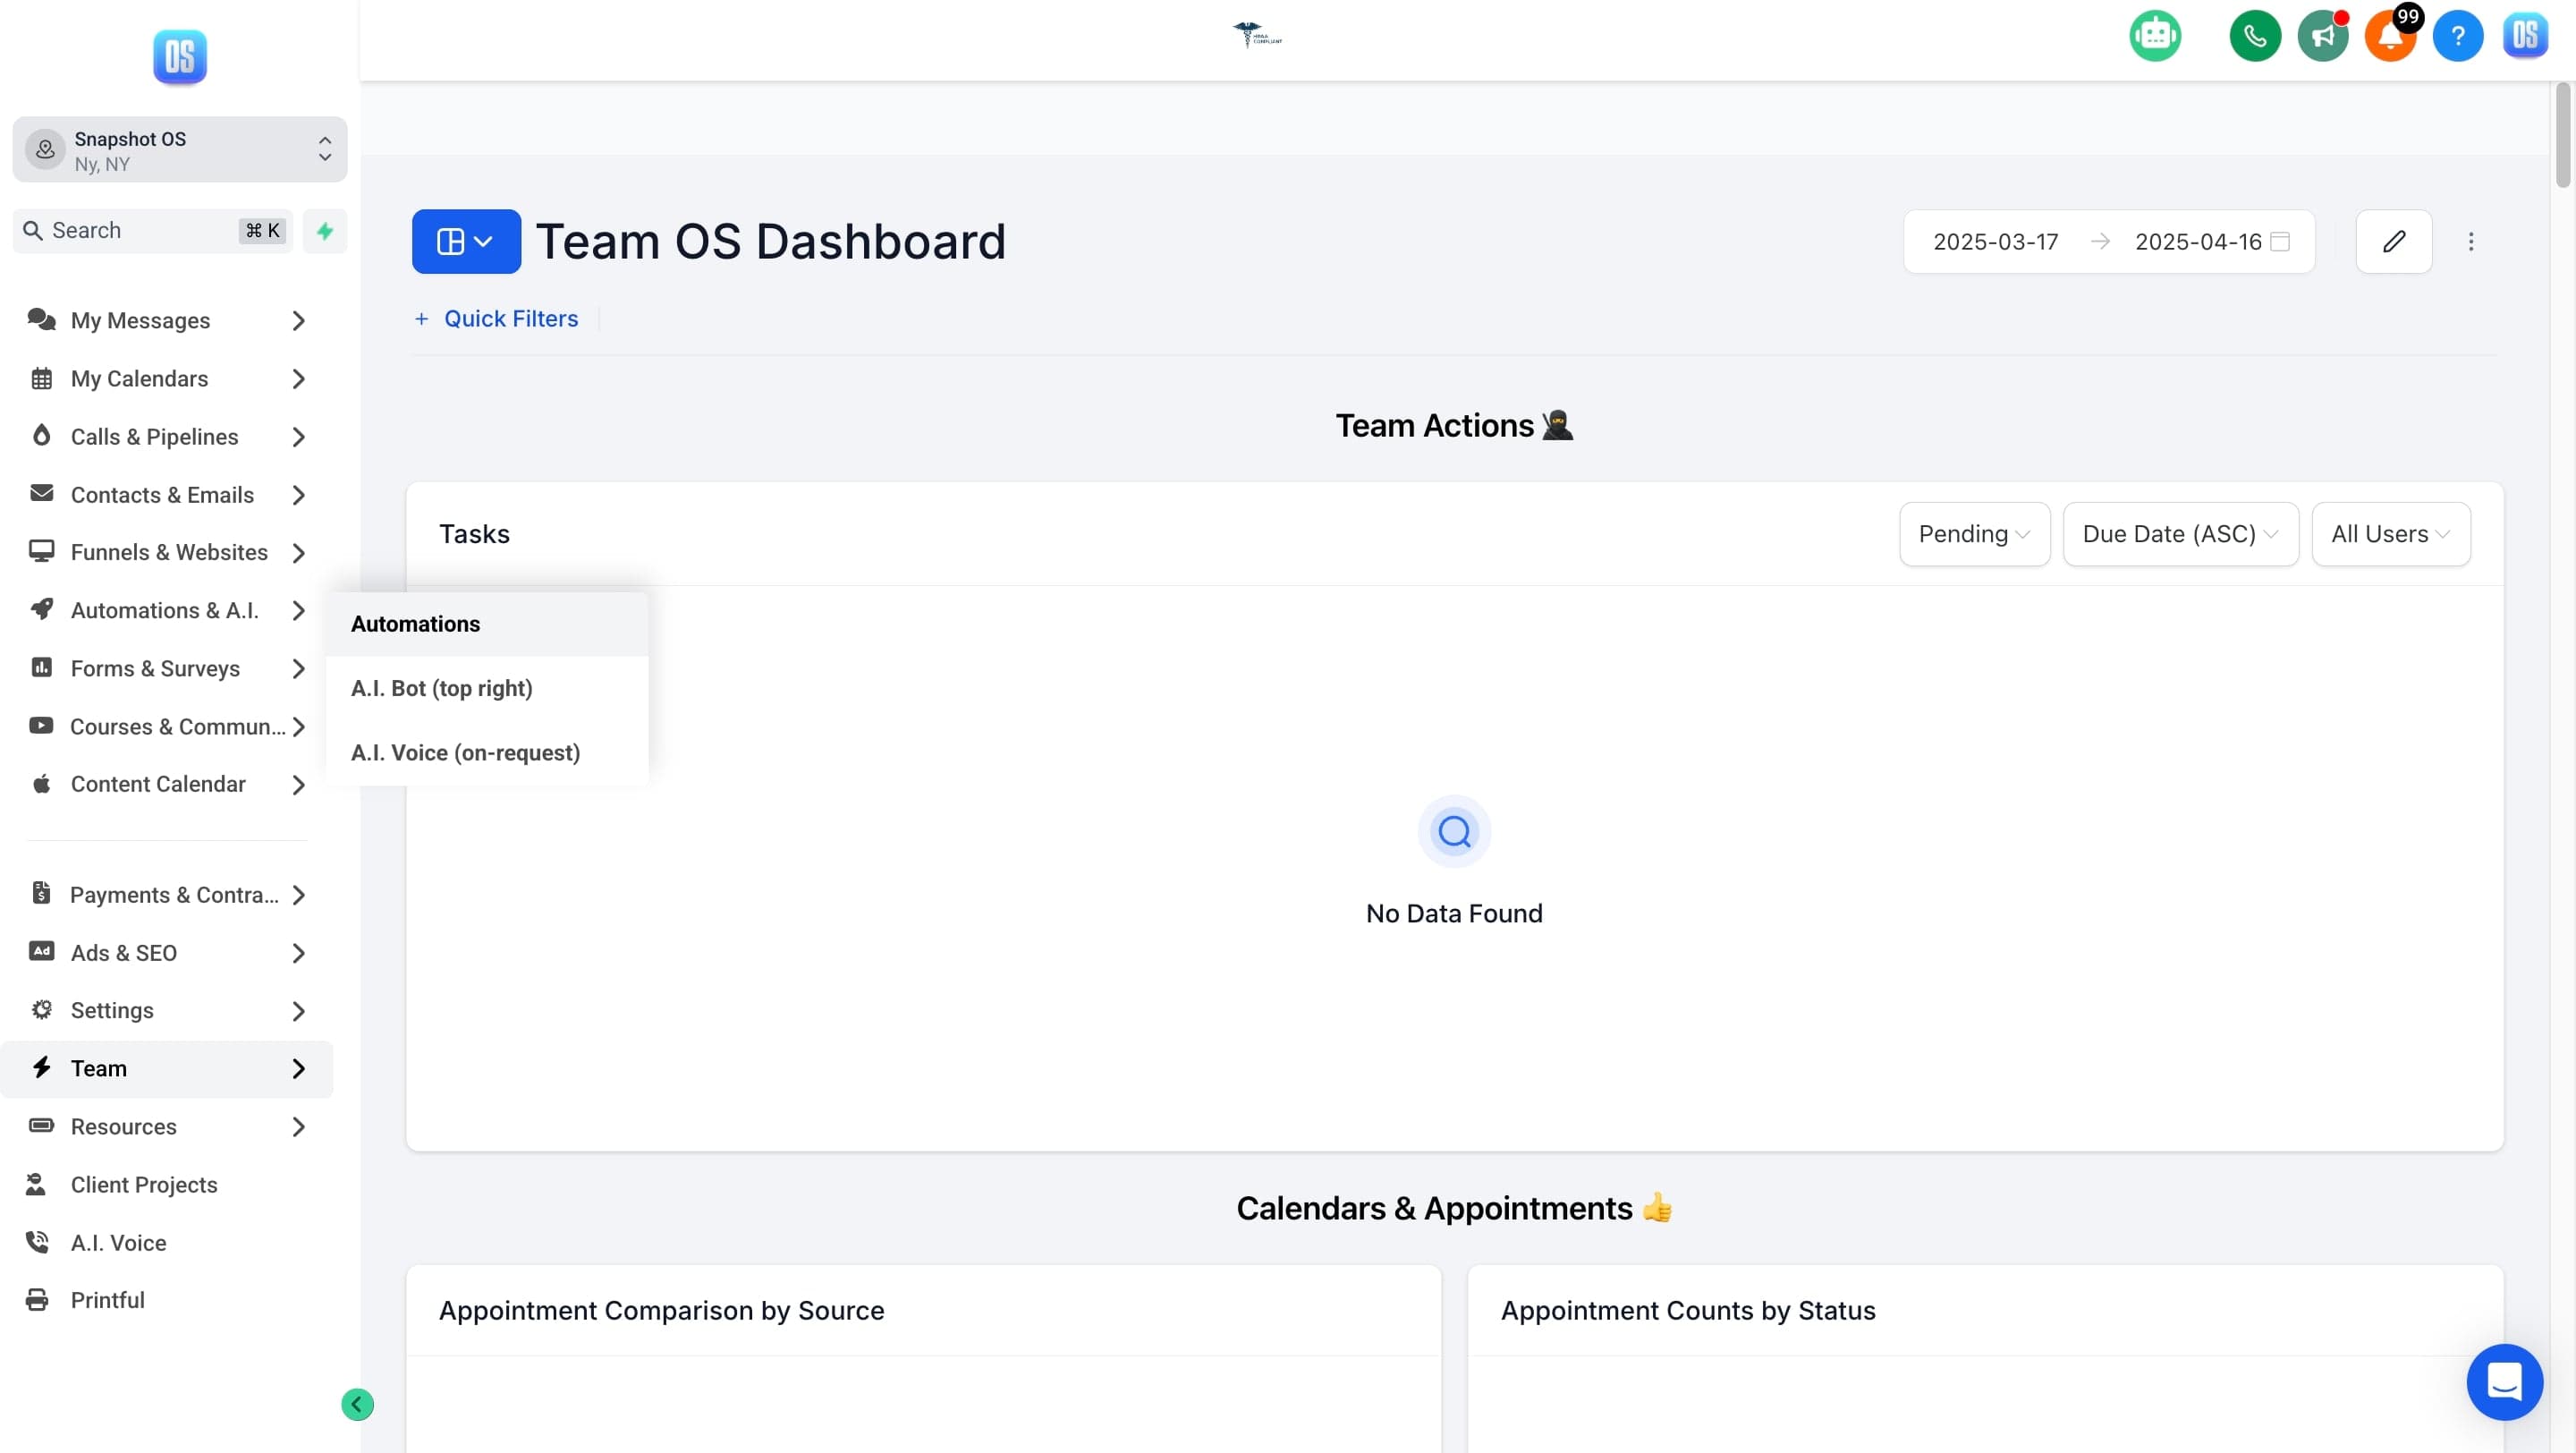Click the OS logo in the sidebar
Viewport: 2576px width, 1453px height.
click(x=180, y=57)
